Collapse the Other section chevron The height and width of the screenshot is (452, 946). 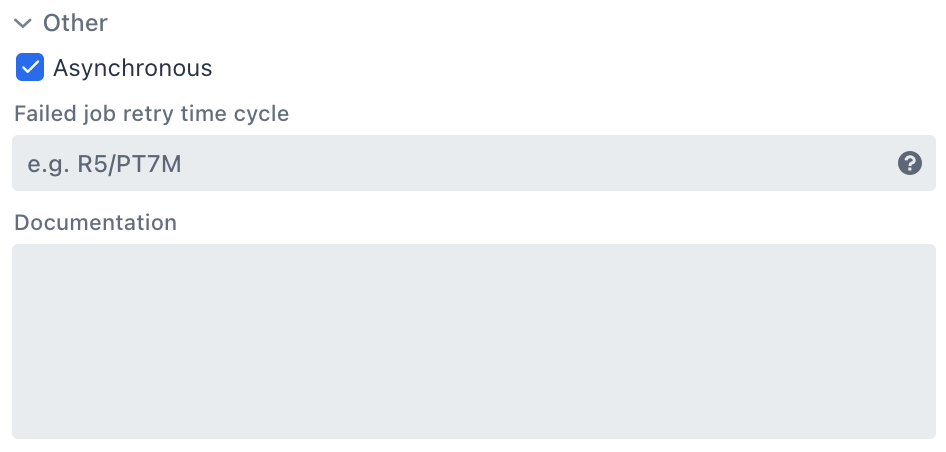click(x=23, y=23)
